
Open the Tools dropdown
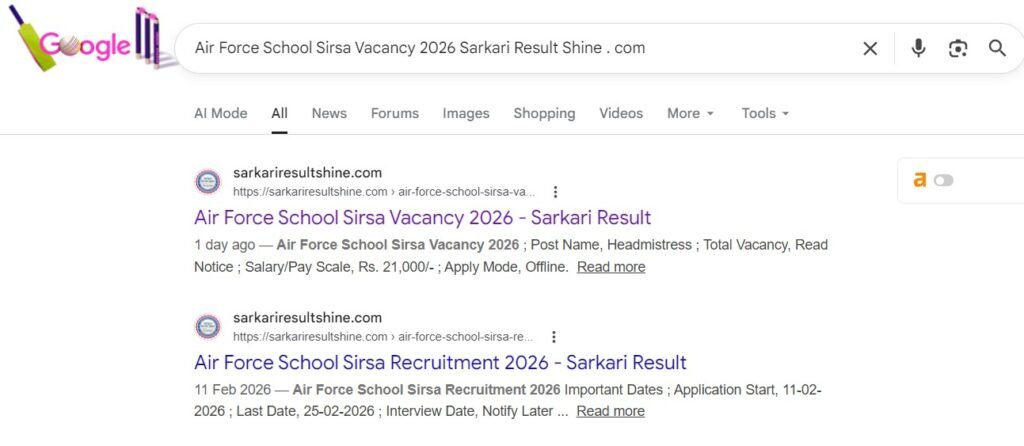[765, 113]
